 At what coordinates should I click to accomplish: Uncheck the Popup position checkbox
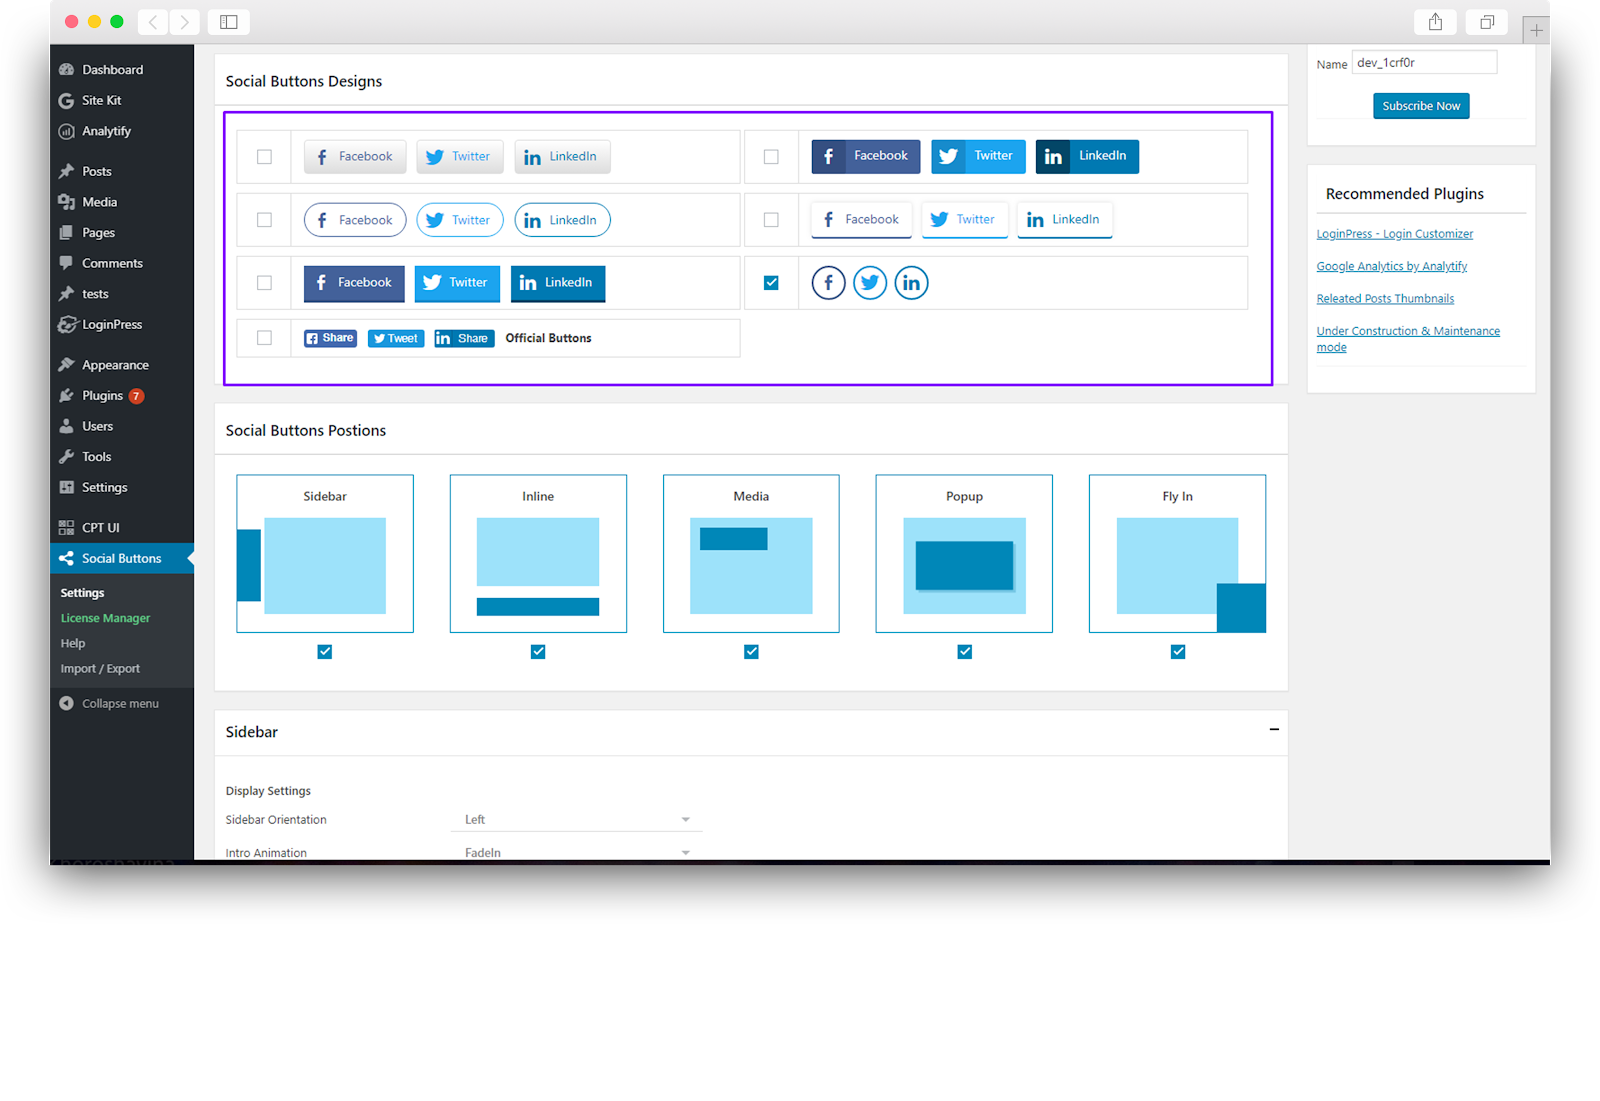(965, 652)
